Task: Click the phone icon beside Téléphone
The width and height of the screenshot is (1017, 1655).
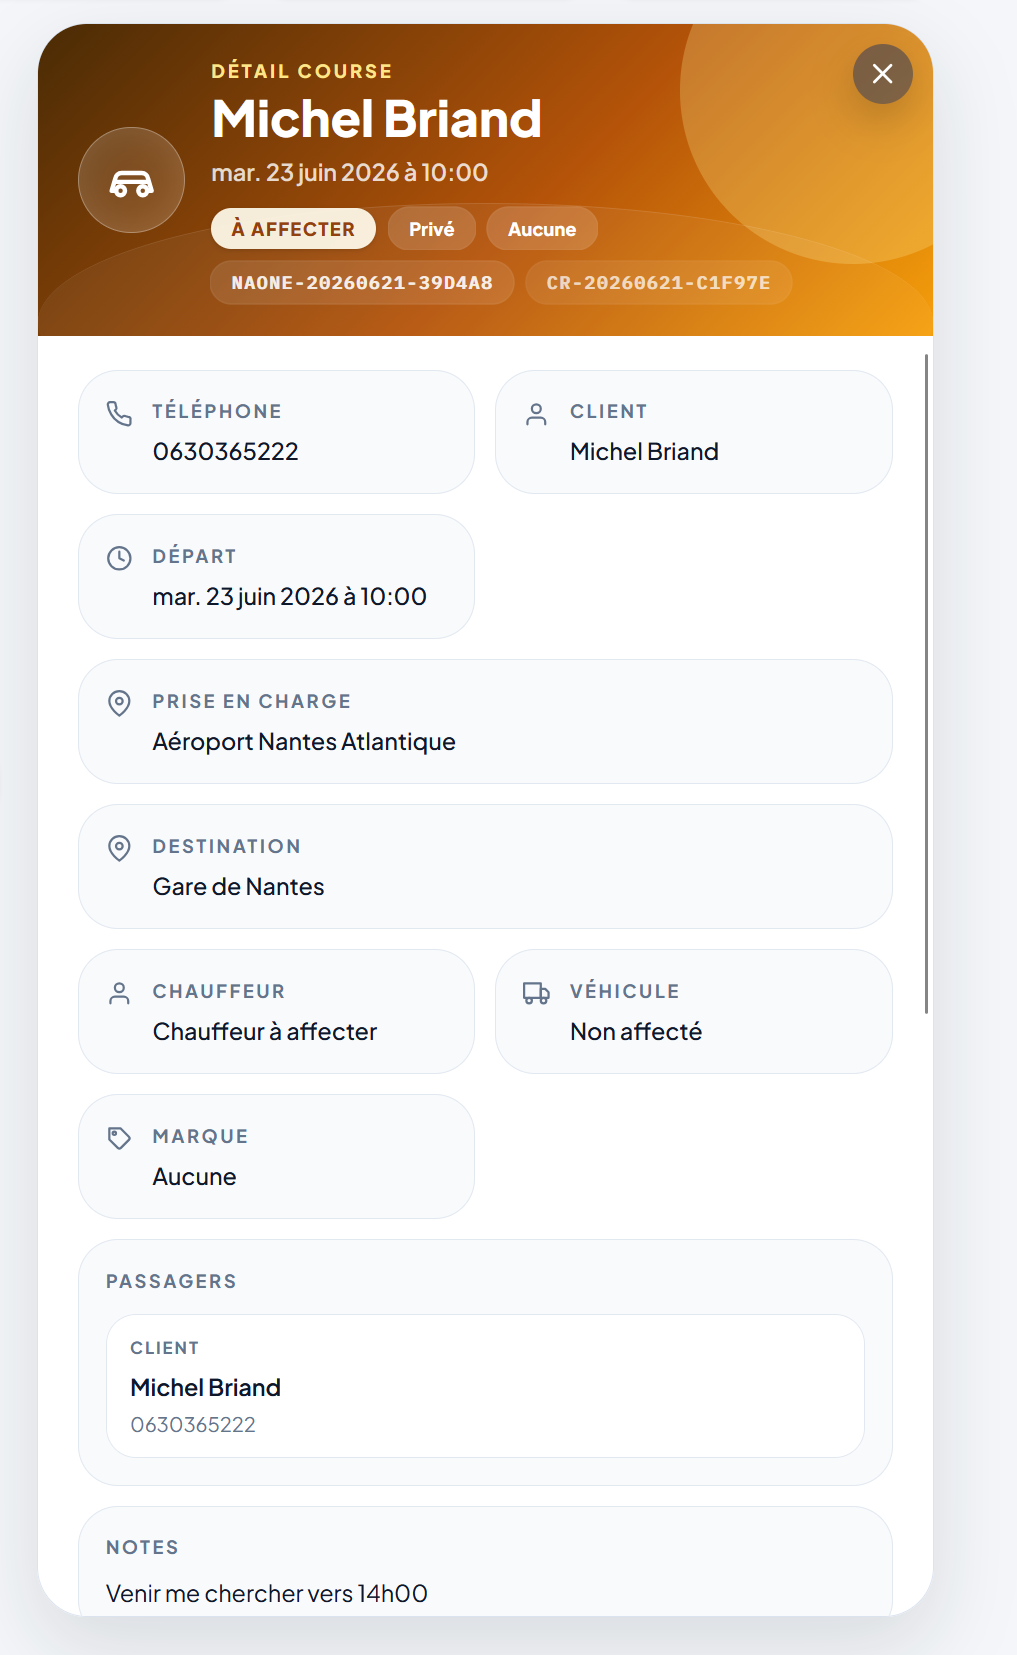Action: tap(119, 413)
